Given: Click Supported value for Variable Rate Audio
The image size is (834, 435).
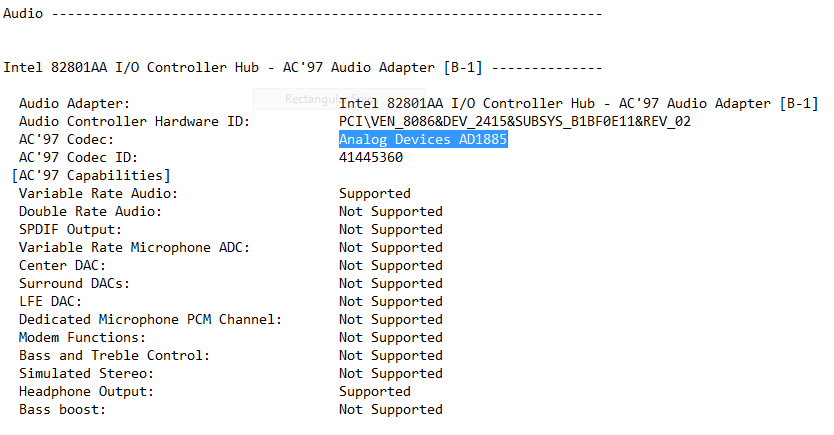Looking at the screenshot, I should click(x=375, y=194).
